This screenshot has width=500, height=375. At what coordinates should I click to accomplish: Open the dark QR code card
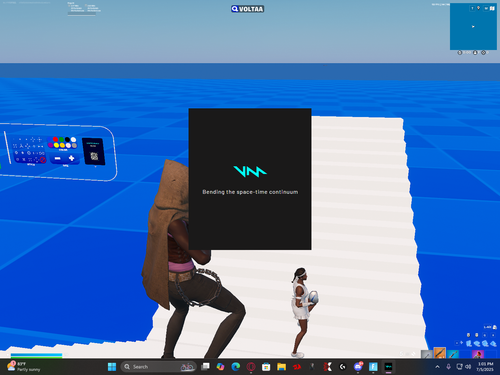point(94,151)
